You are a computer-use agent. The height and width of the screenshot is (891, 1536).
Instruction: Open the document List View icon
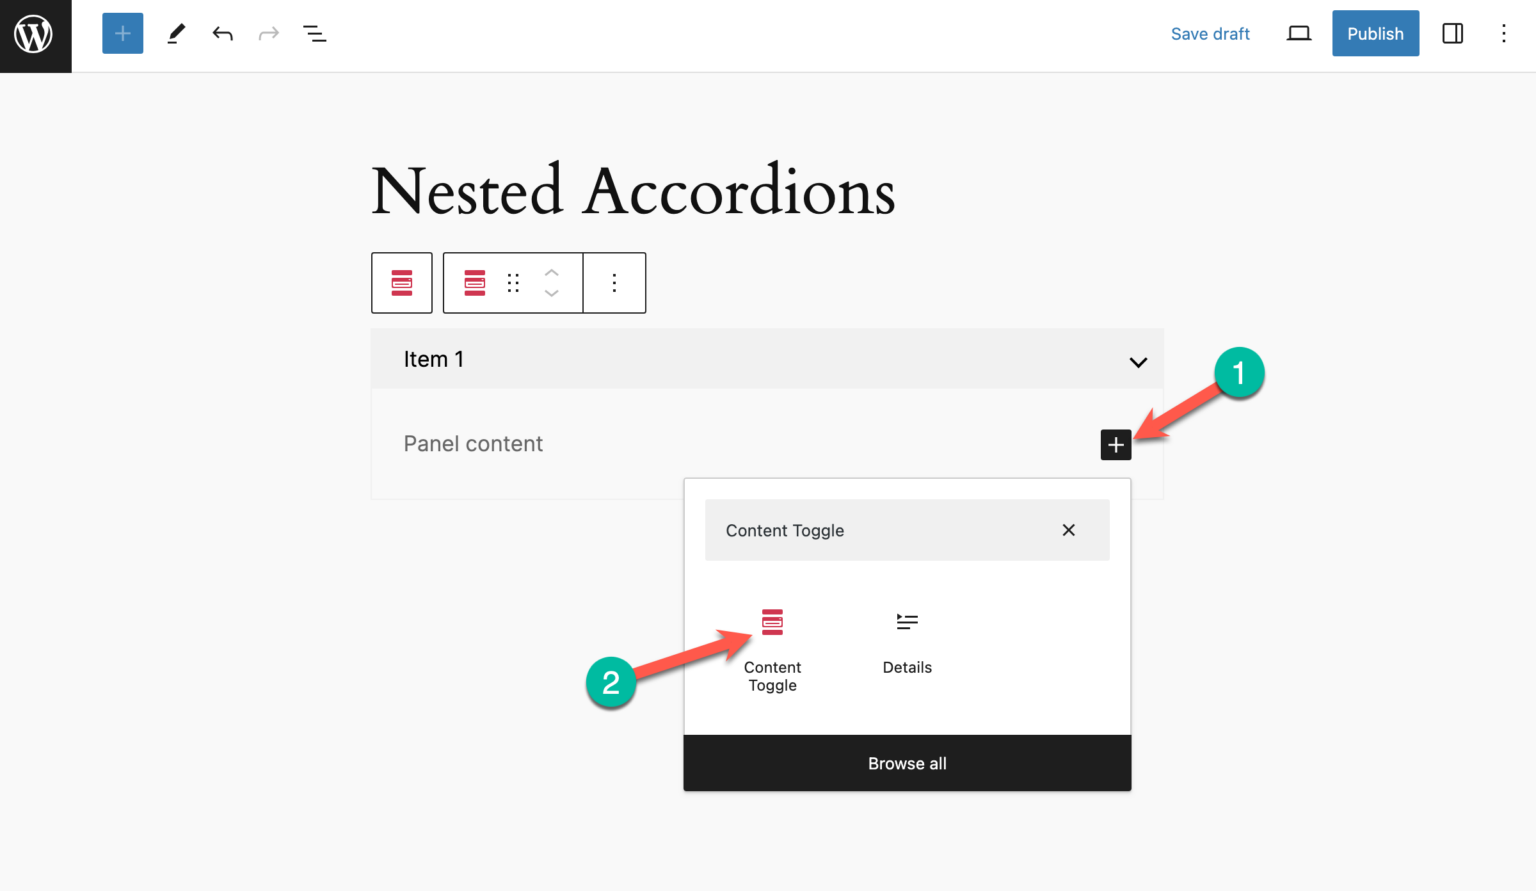point(314,33)
